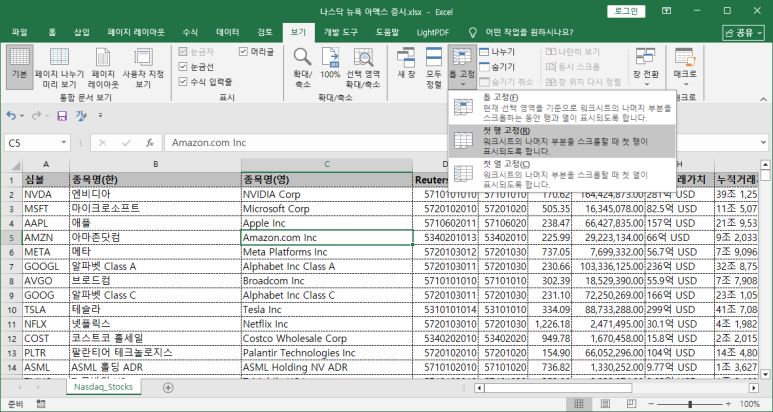Viewport: 773px width, 412px height.
Task: Open the Formulas (수식) tab
Action: click(x=190, y=33)
